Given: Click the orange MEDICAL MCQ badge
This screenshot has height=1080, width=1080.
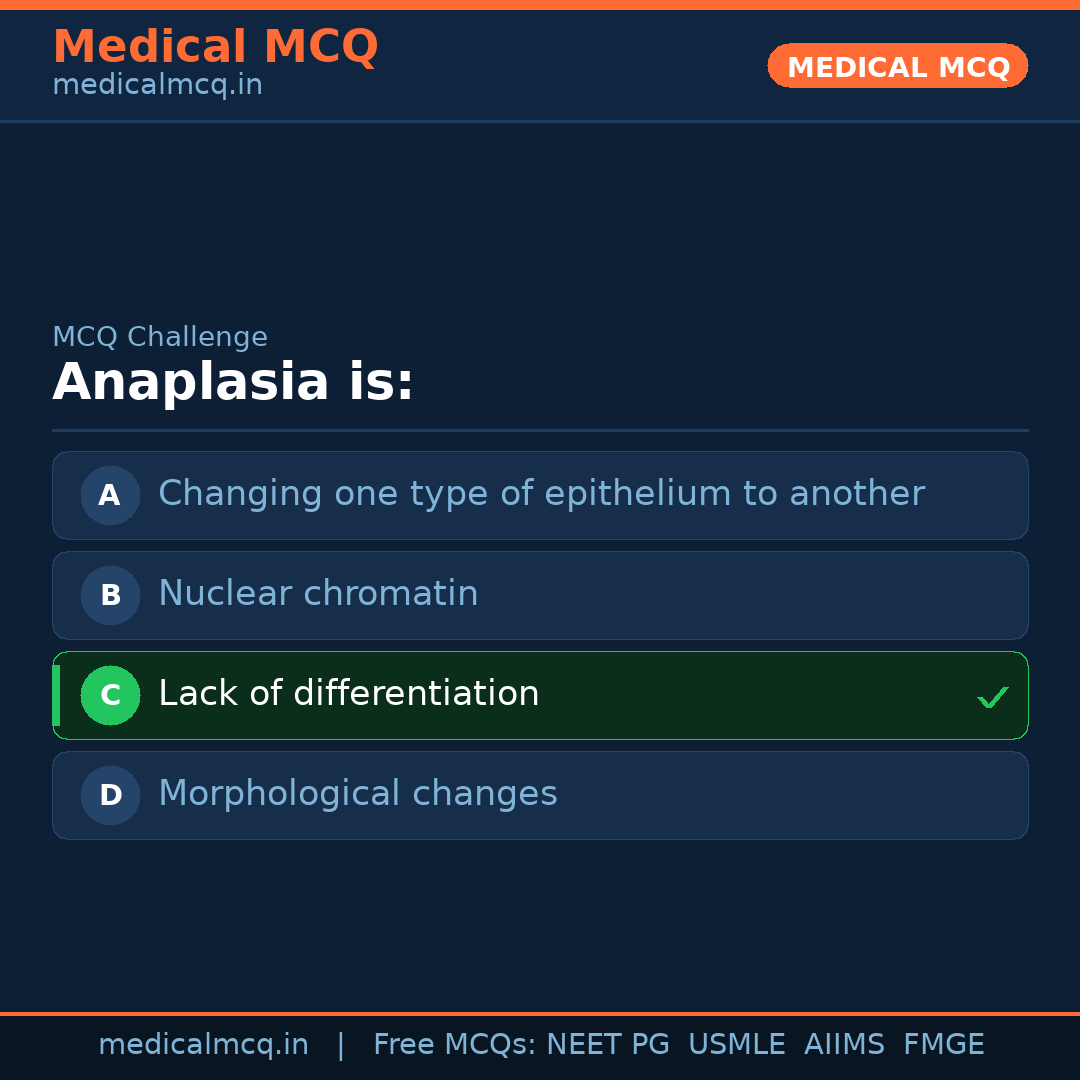Looking at the screenshot, I should 897,66.
